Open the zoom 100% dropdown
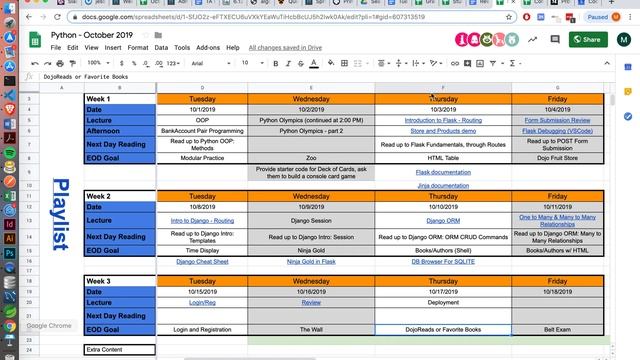This screenshot has height=360, width=640. tap(98, 63)
